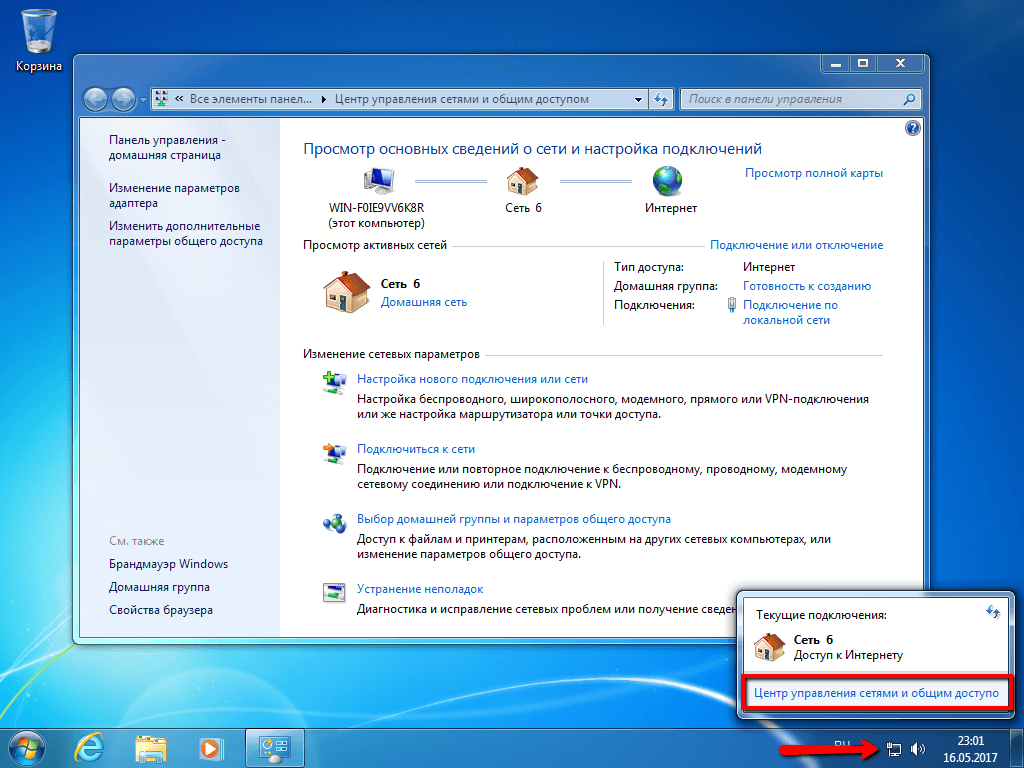Viewport: 1024px width, 768px height.
Task: Open Internet Explorer from the taskbar
Action: [x=89, y=747]
